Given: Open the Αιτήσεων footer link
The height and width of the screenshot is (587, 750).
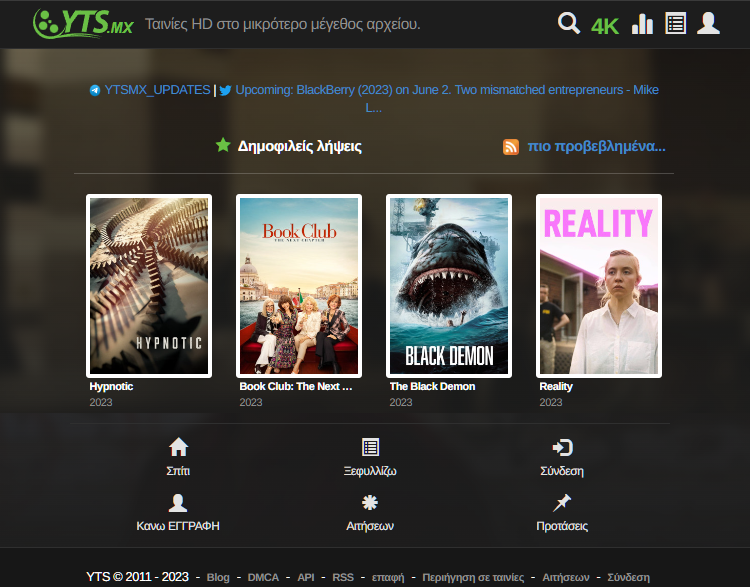Looking at the screenshot, I should click(566, 577).
